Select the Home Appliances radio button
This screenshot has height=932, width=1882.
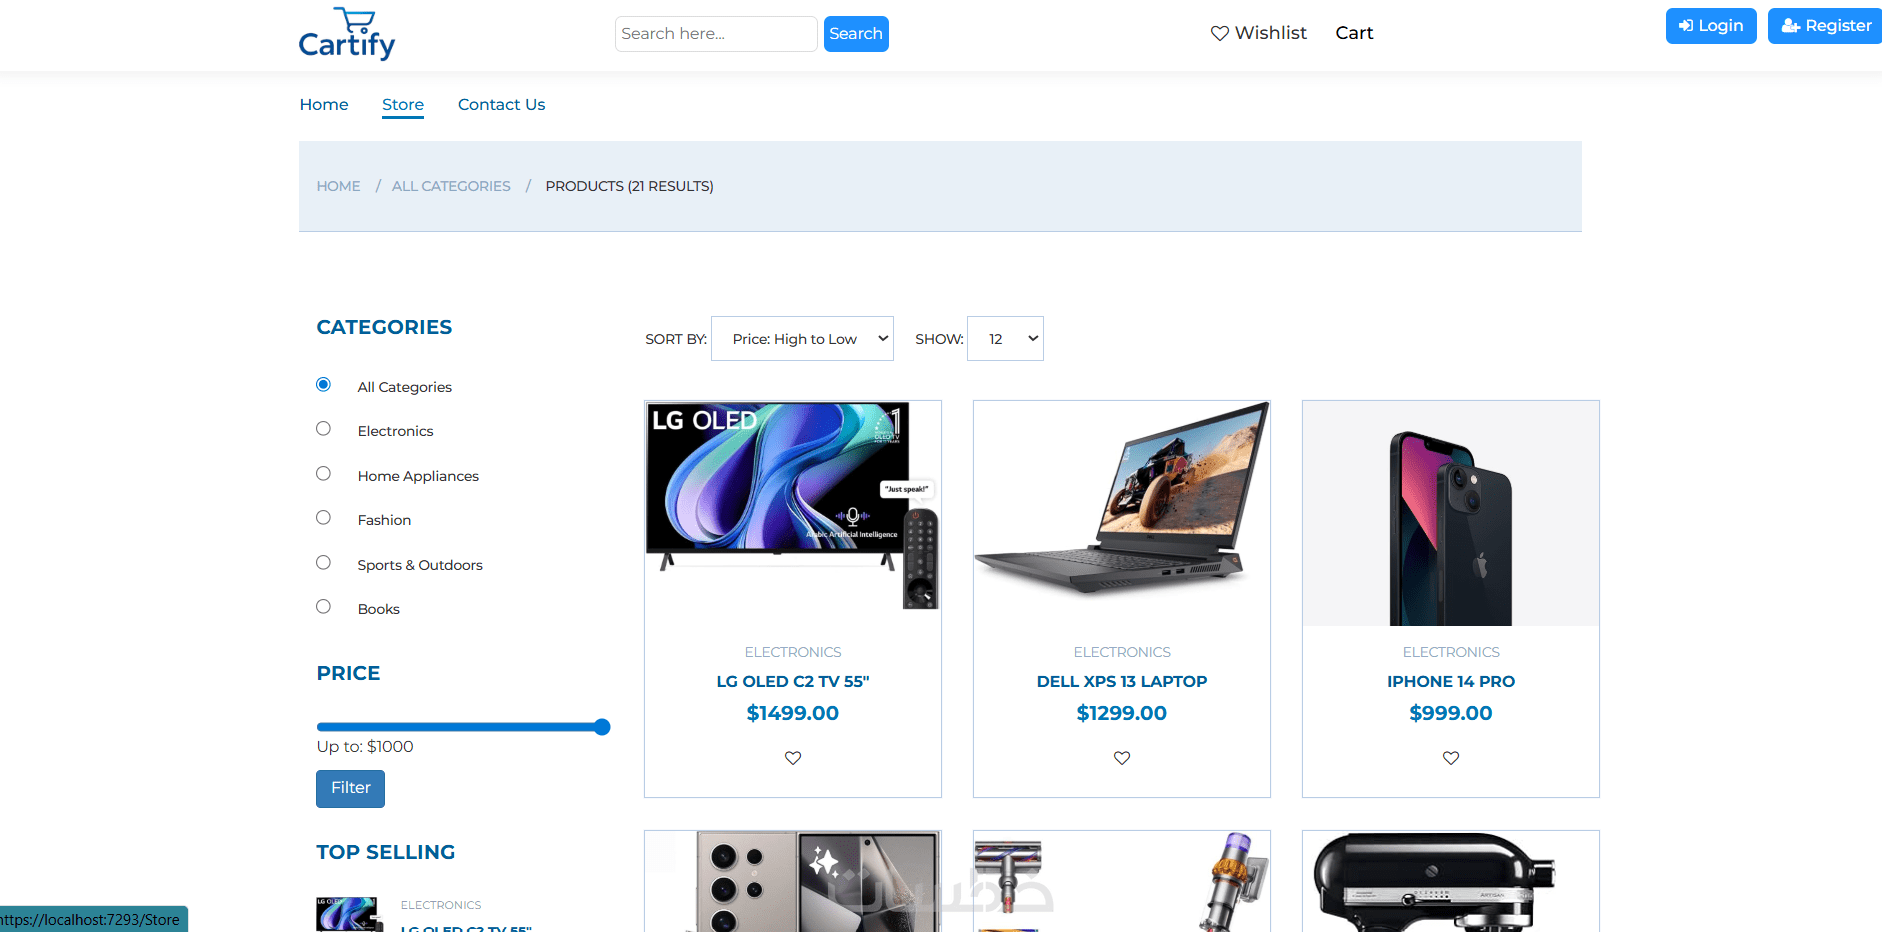pos(323,474)
